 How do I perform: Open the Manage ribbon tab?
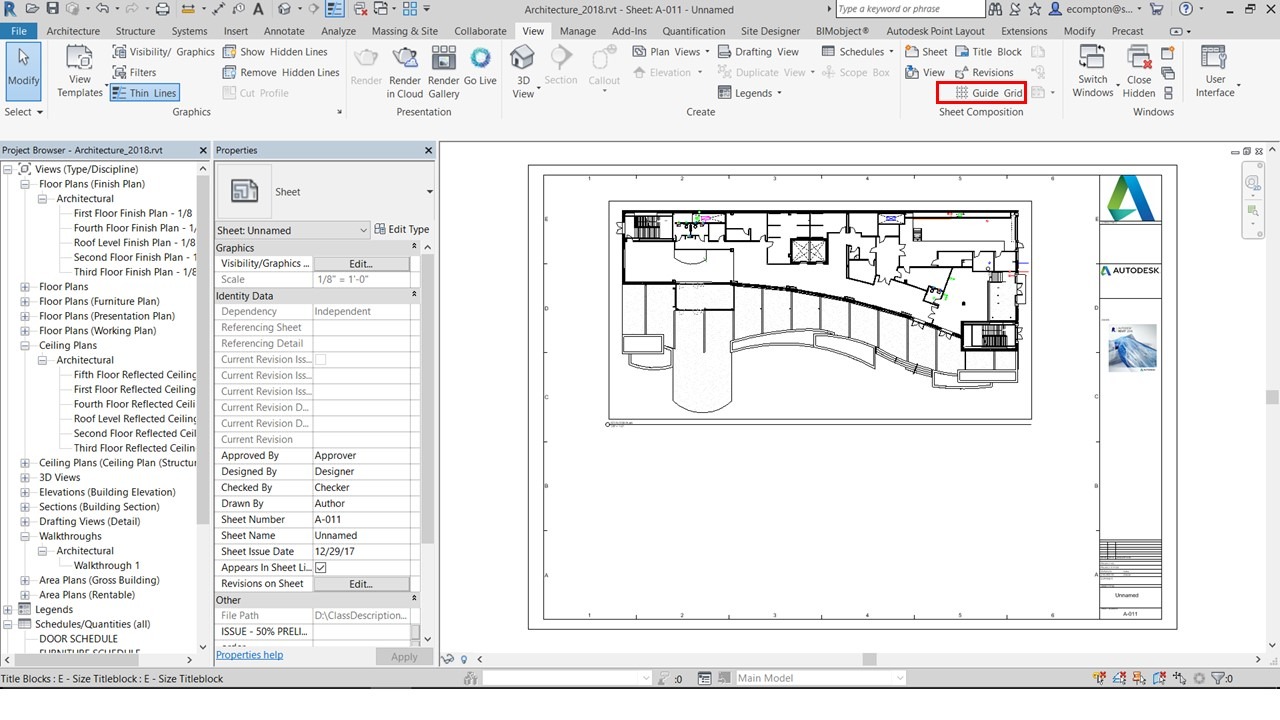click(577, 31)
